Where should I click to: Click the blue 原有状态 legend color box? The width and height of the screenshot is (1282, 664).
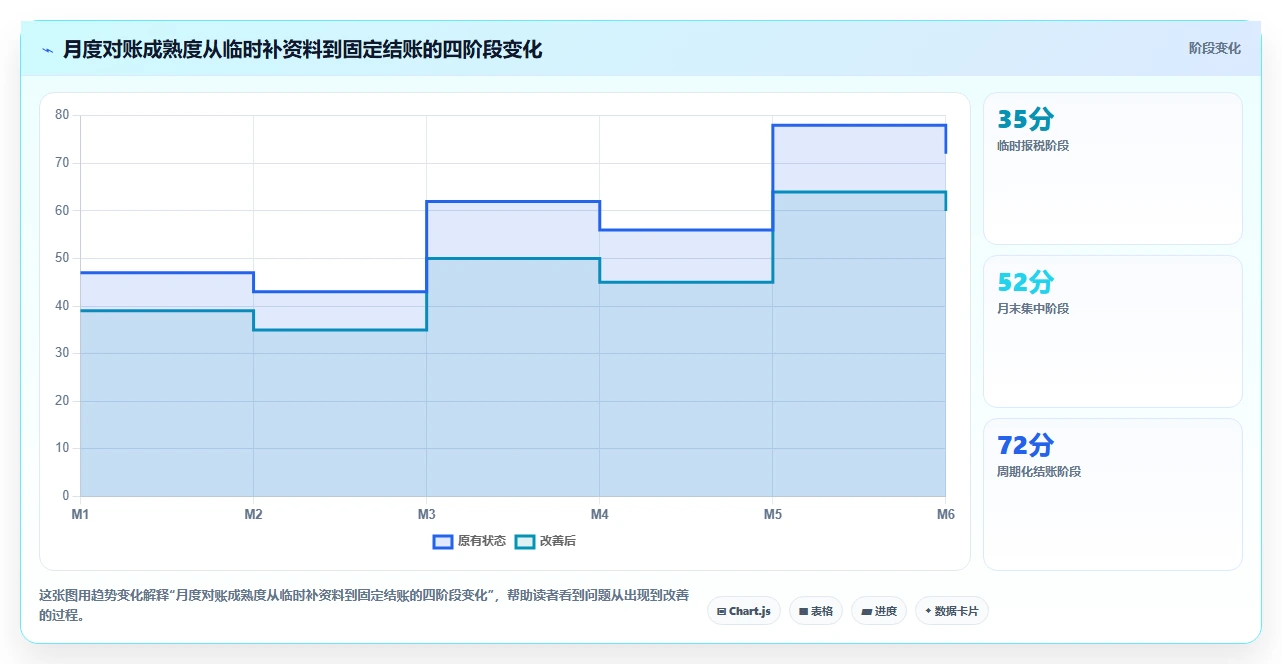click(443, 541)
